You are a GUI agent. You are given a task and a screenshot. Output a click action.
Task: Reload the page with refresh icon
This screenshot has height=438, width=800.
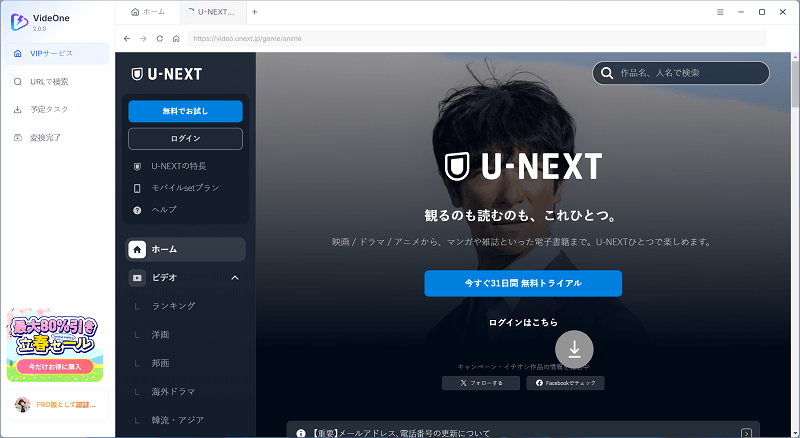pos(160,38)
